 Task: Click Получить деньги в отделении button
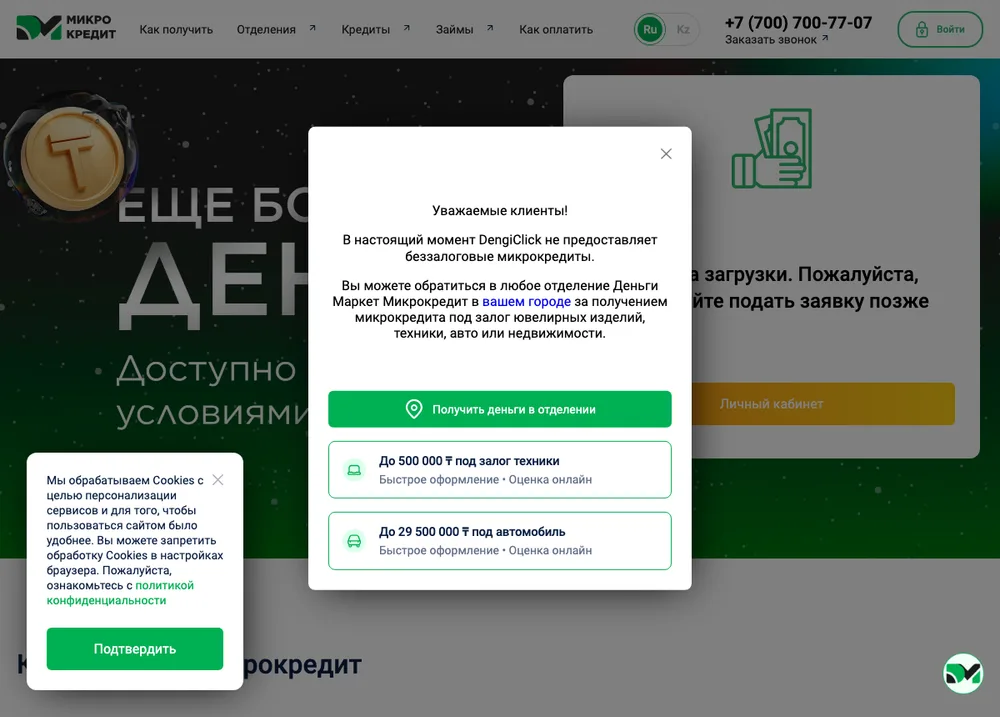coord(500,409)
